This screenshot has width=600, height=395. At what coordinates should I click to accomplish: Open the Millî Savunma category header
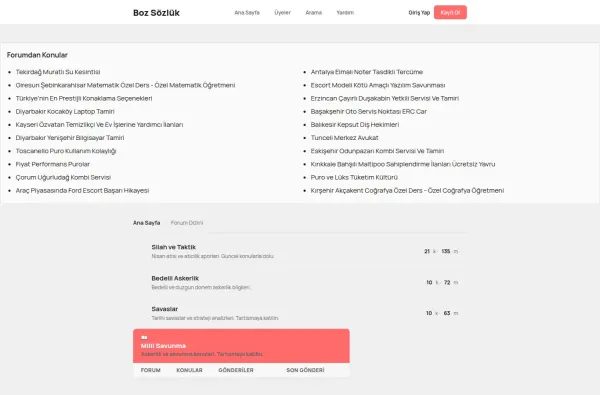(163, 346)
